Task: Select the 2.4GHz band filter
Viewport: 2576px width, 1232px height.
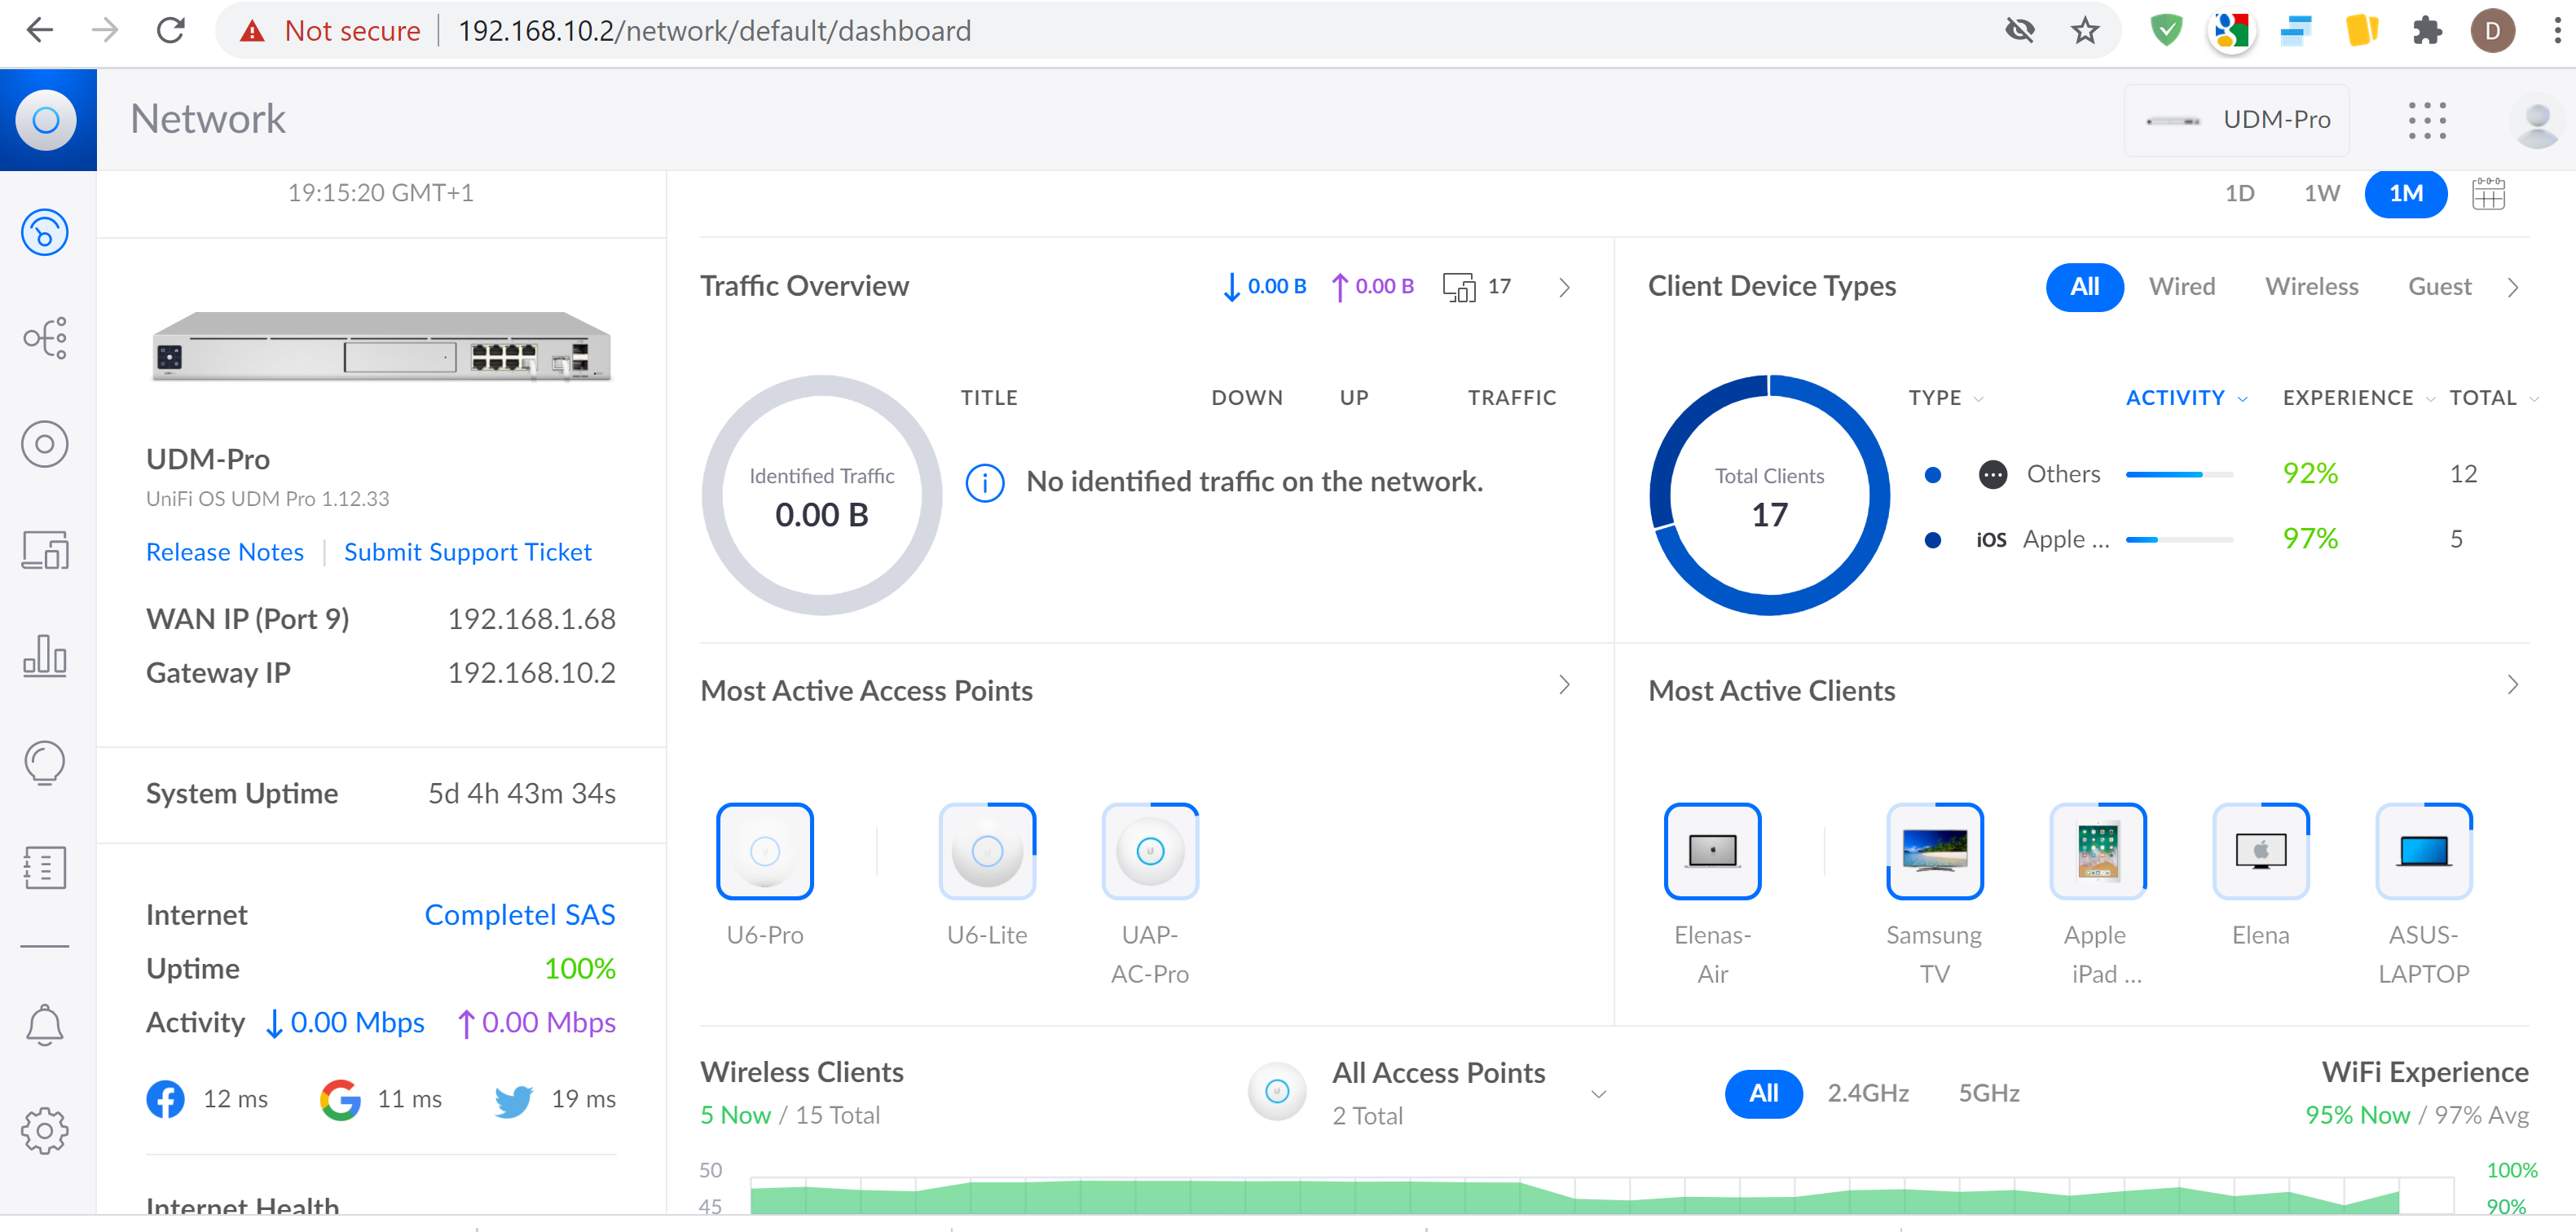Action: 1868,1094
